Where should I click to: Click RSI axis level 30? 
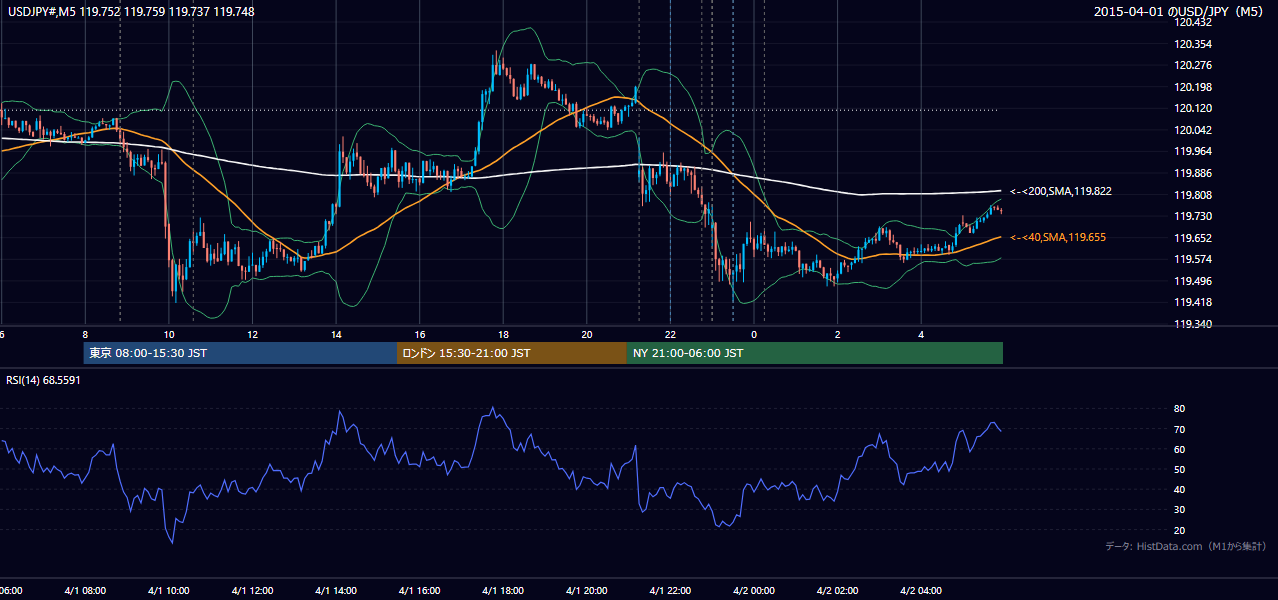pos(1180,510)
